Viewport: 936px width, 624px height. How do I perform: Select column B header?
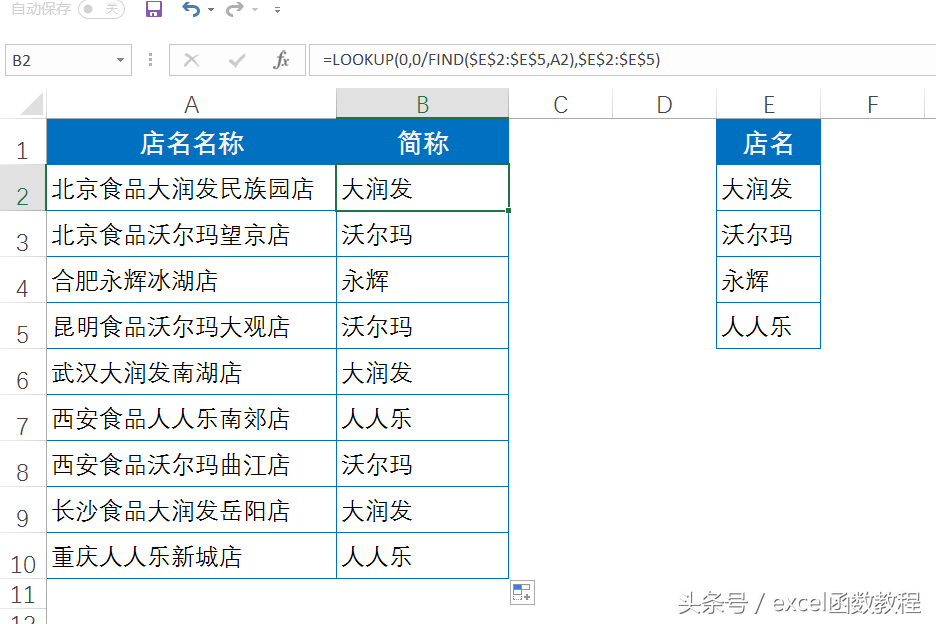coord(423,104)
